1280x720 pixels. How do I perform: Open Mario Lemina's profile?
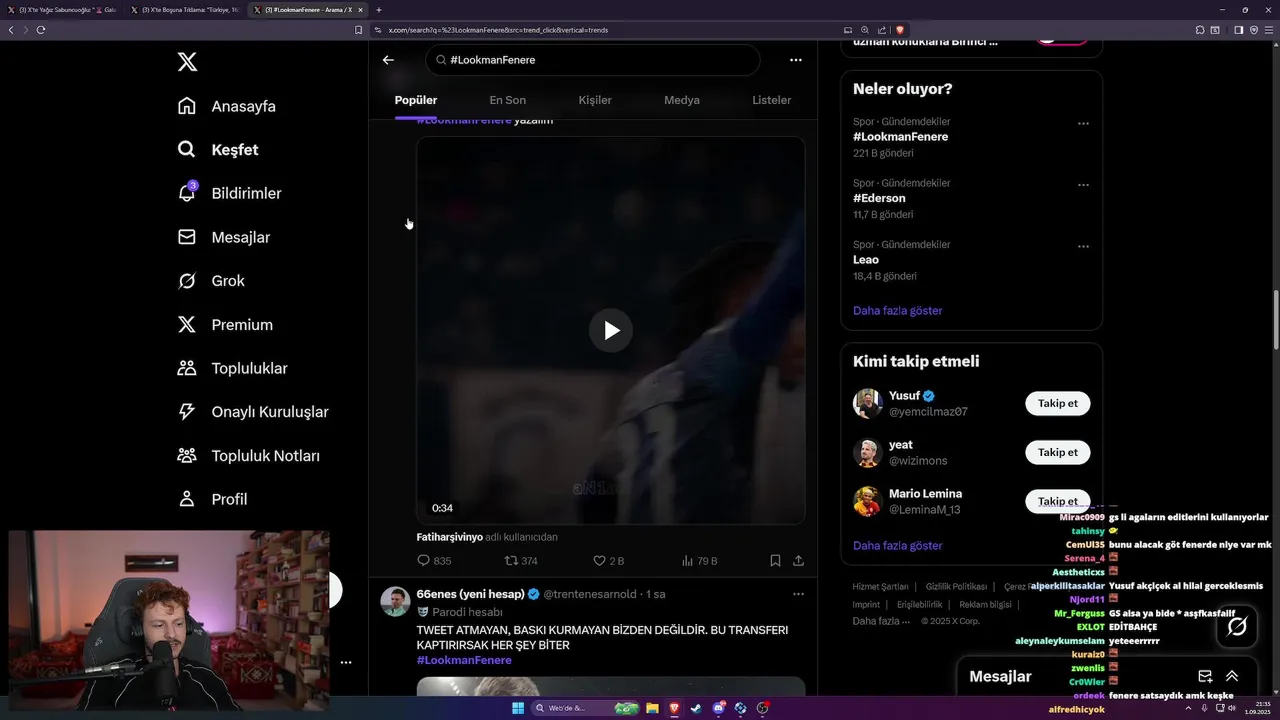tap(925, 494)
